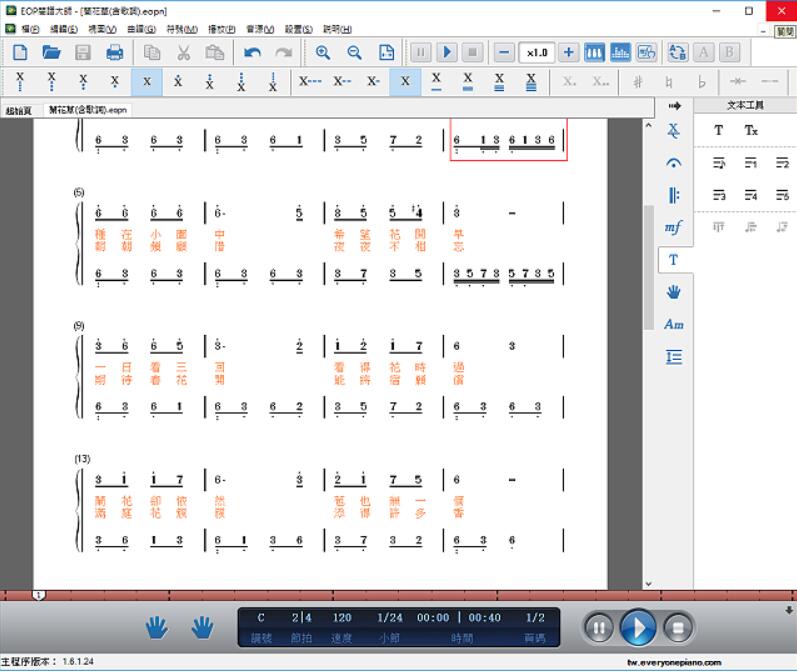Switch to the start page tab
Screen dimensions: 797x672
[19, 110]
